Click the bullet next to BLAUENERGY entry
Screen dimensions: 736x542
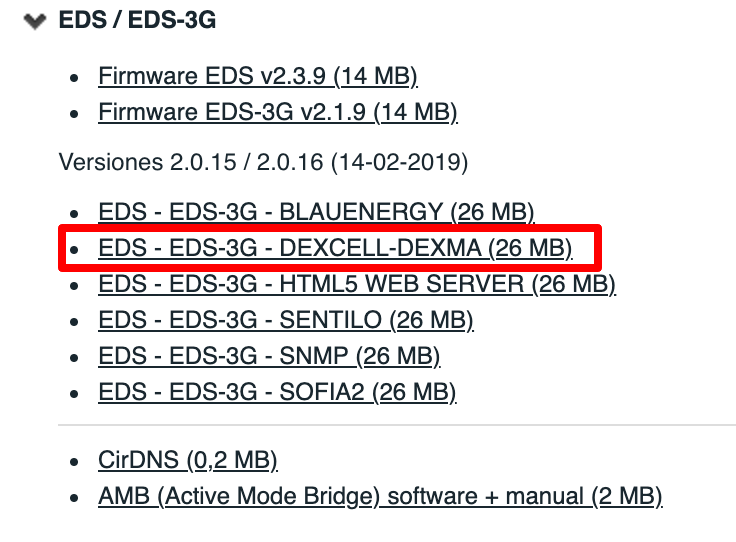73,214
